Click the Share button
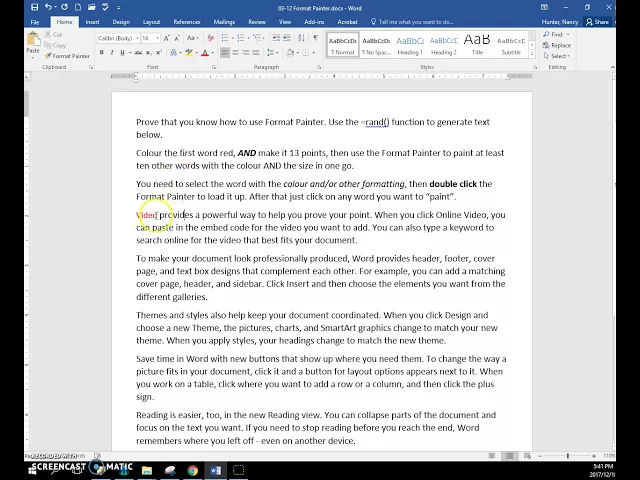 (x=597, y=22)
